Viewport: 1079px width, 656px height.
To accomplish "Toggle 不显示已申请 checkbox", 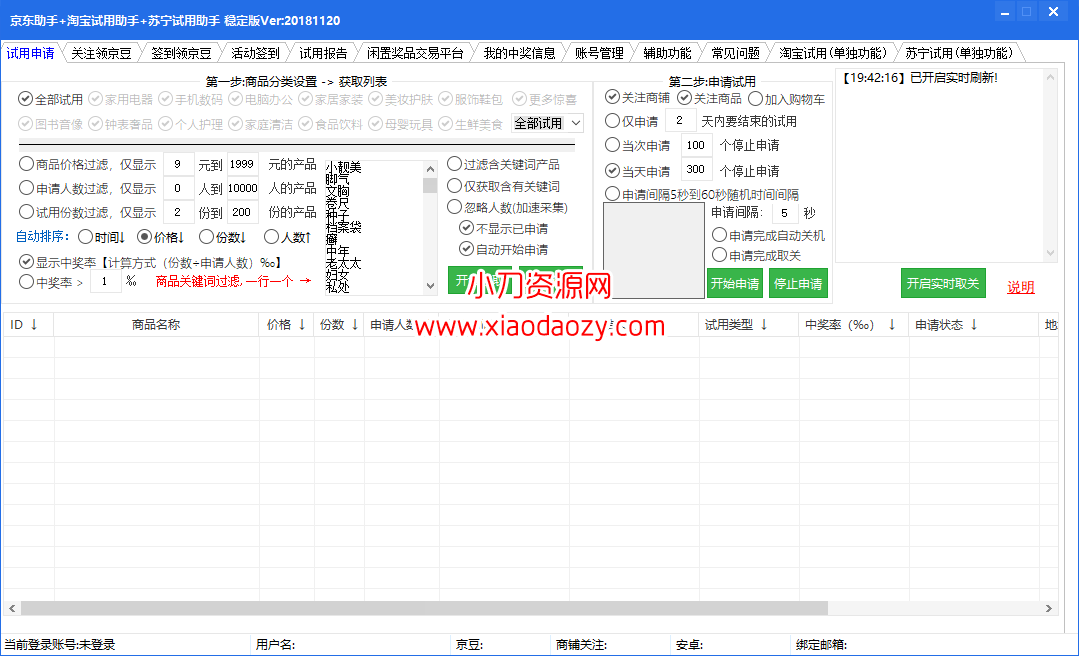I will tap(504, 229).
